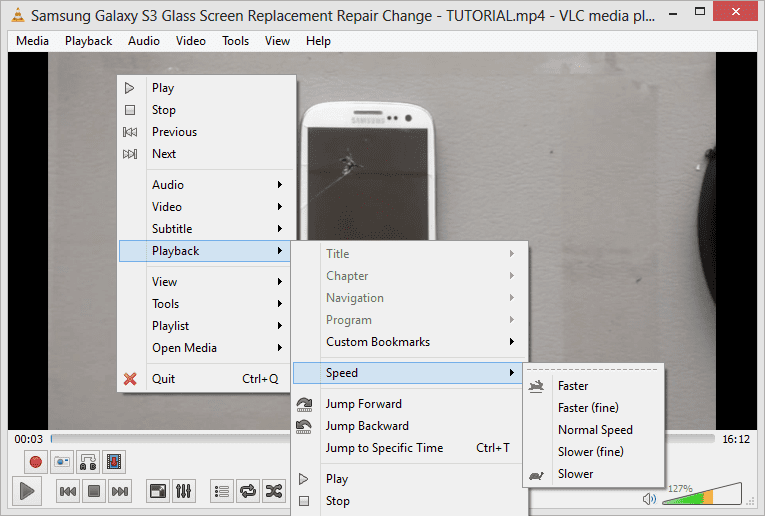
Task: Click the Next skip-forward icon in menu
Action: coord(130,154)
